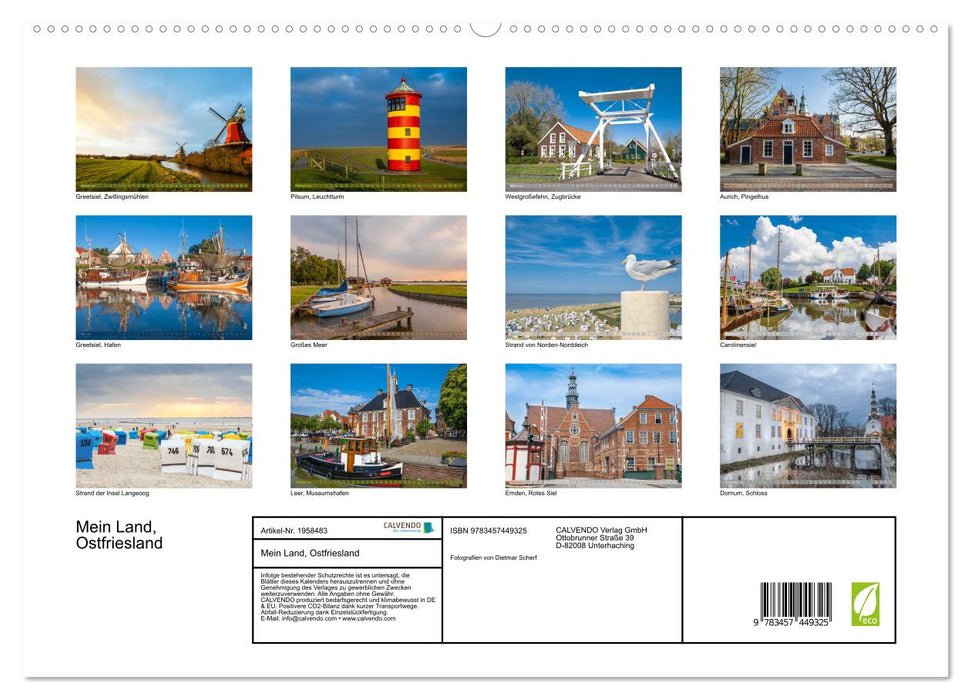Click the Westgroßefehn Zugbrücke drawbridge image

[x=592, y=129]
